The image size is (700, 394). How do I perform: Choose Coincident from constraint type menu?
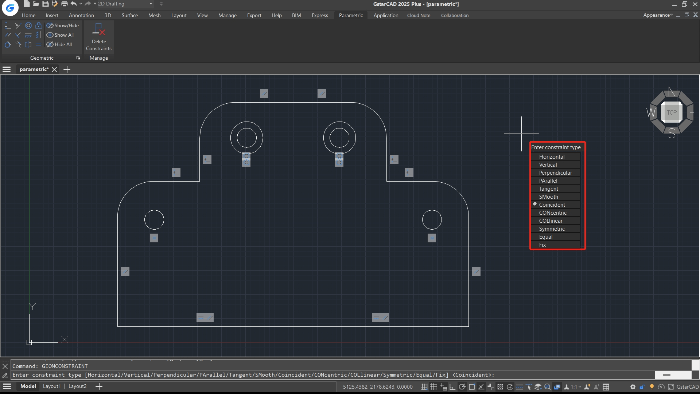[x=556, y=205]
